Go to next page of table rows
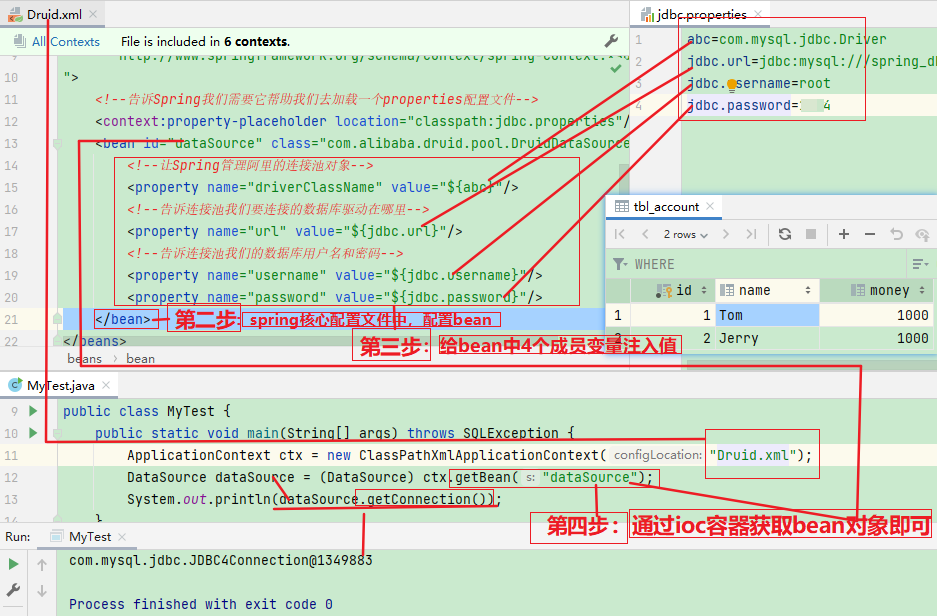The width and height of the screenshot is (937, 616). 726,234
